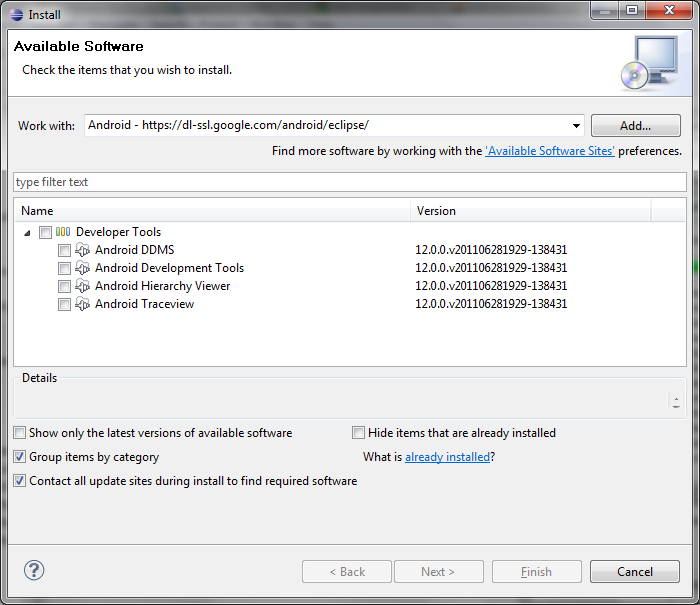Click the Android Hierarchy Viewer version value
This screenshot has height=605, width=700.
491,286
